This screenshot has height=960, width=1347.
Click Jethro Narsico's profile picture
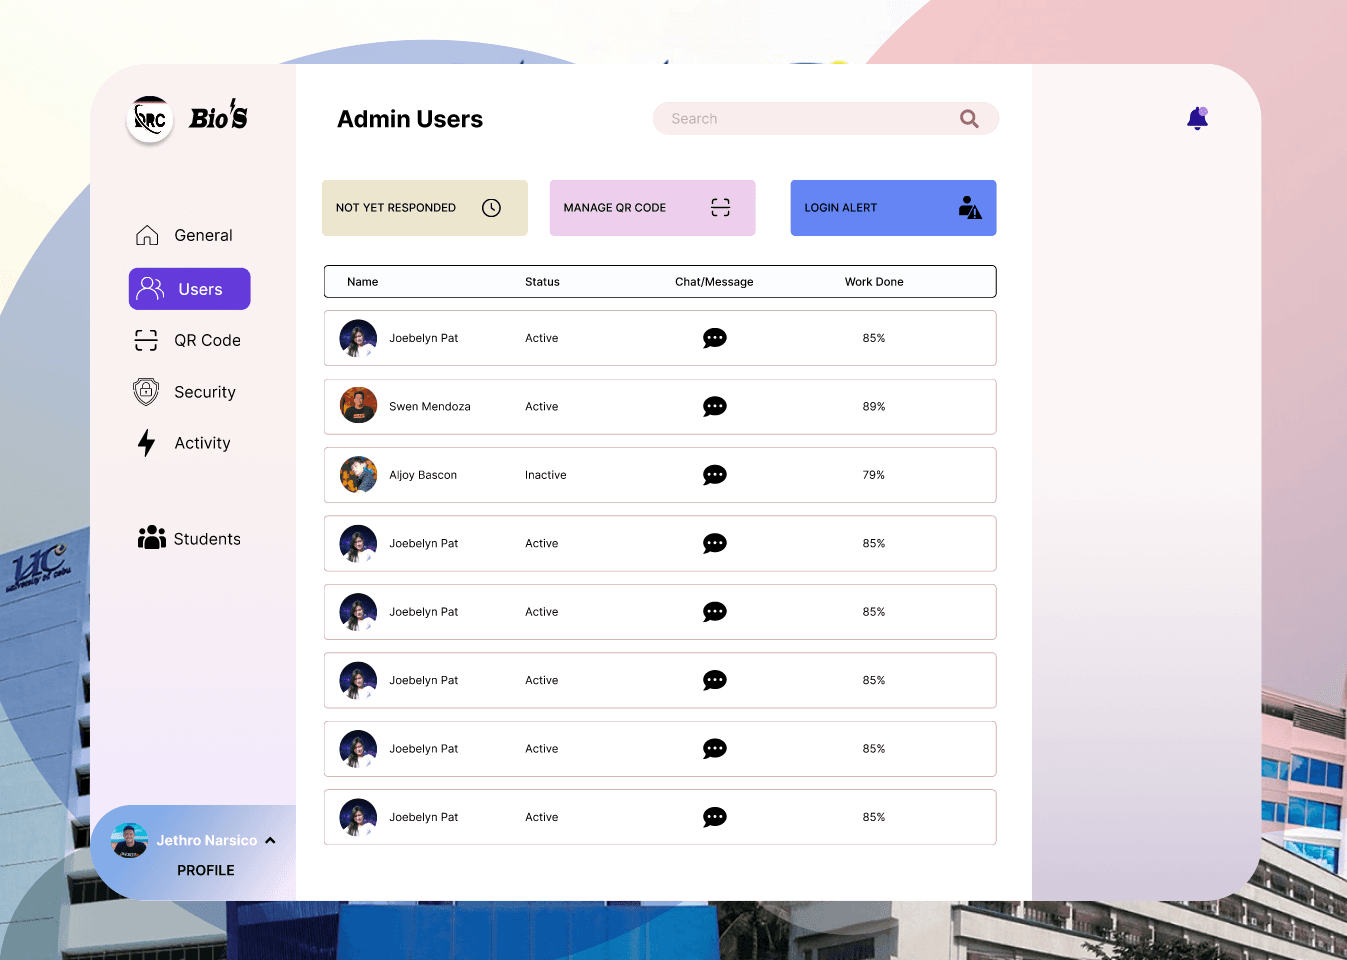pos(129,841)
